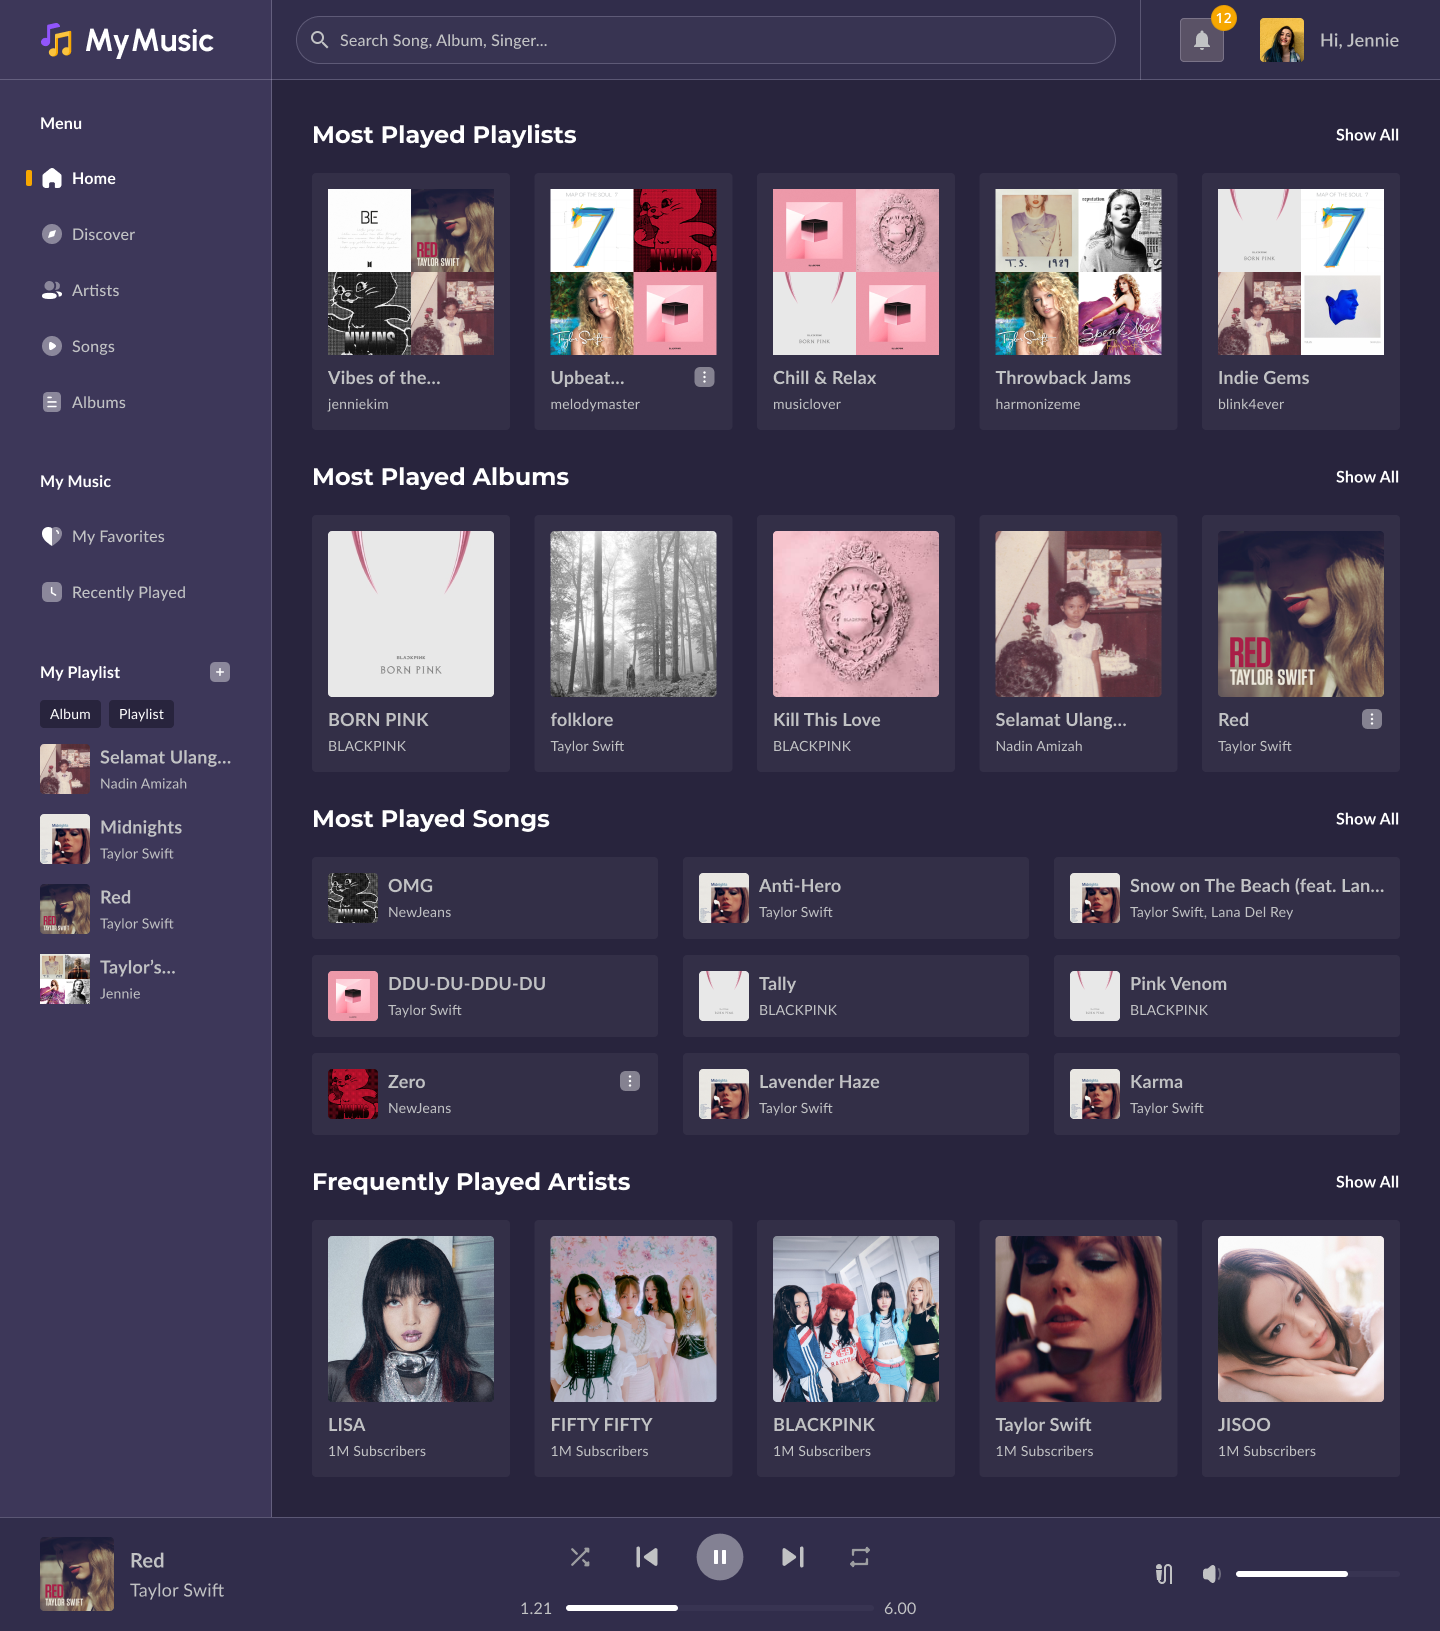
Task: Switch to Album tab in My Playlist
Action: pyautogui.click(x=70, y=714)
